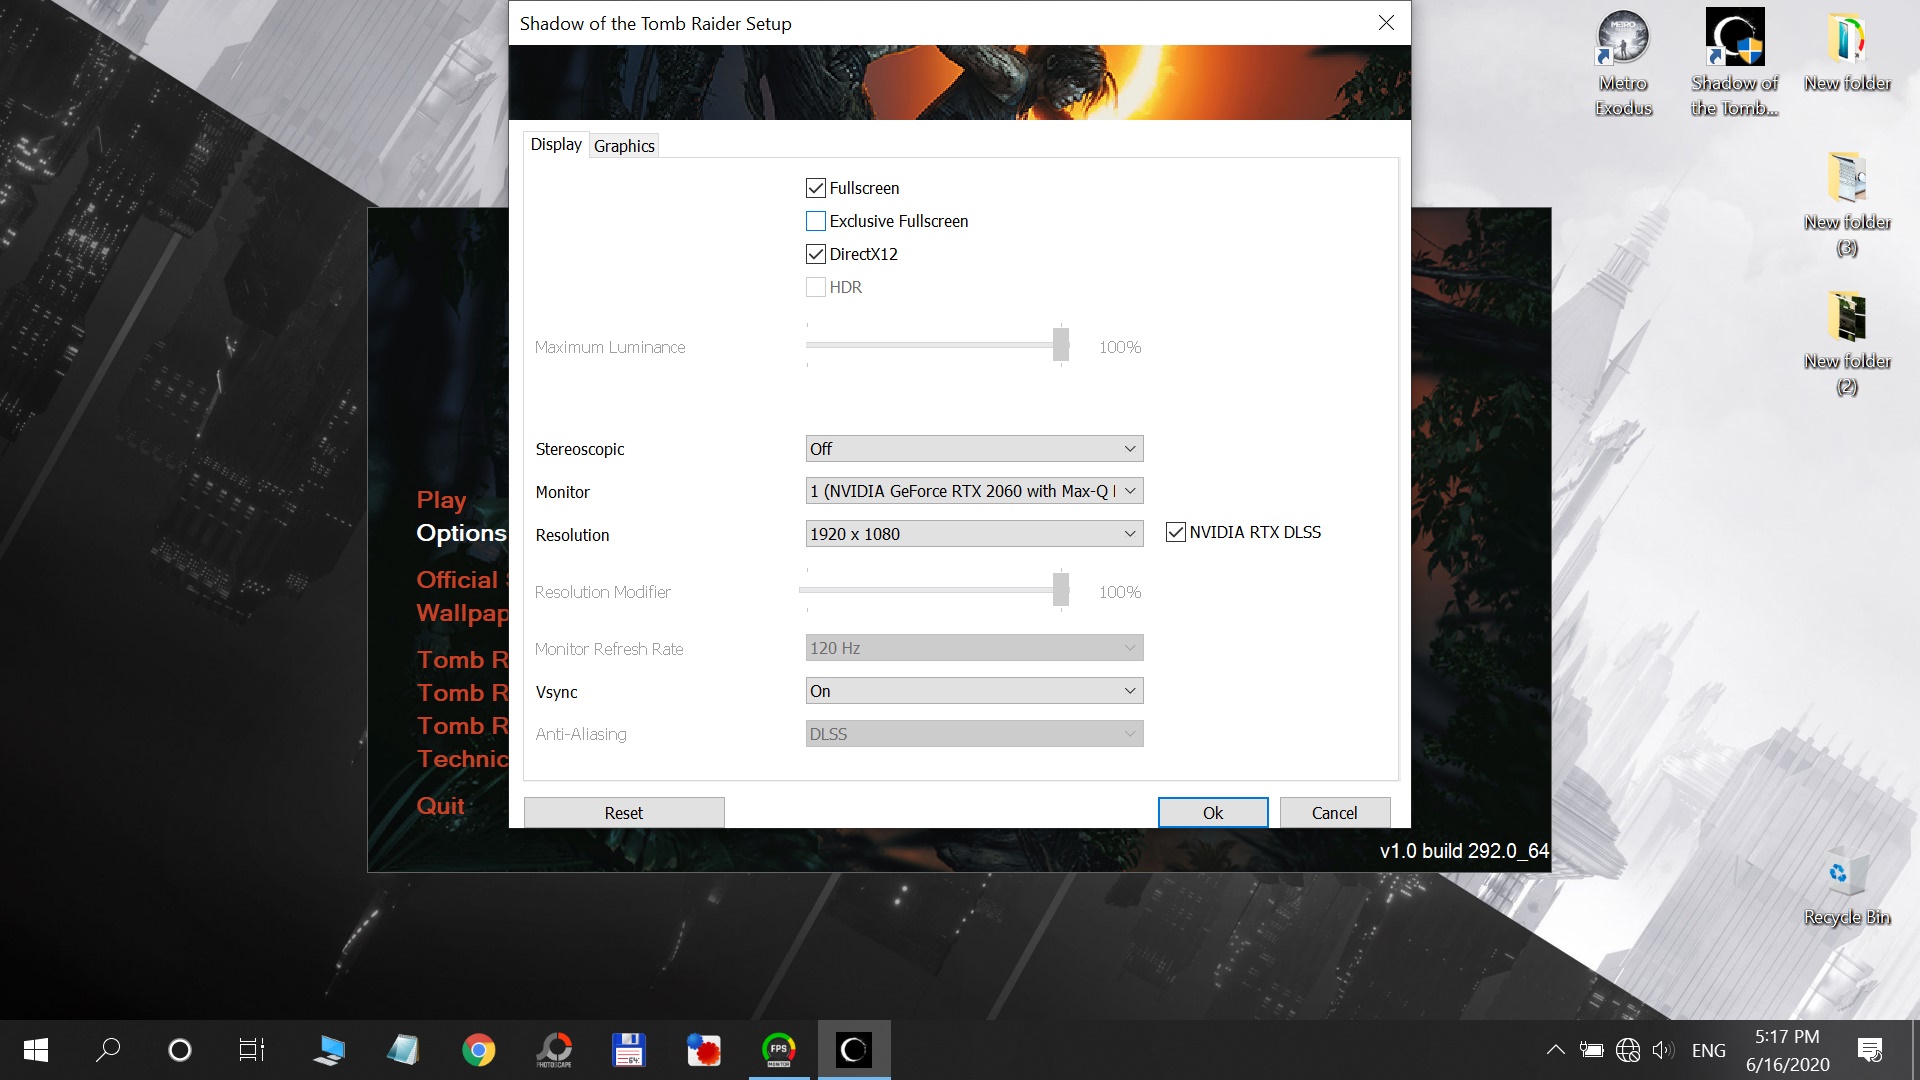Viewport: 1920px width, 1080px height.
Task: Click Options in the launcher menu
Action: [462, 533]
